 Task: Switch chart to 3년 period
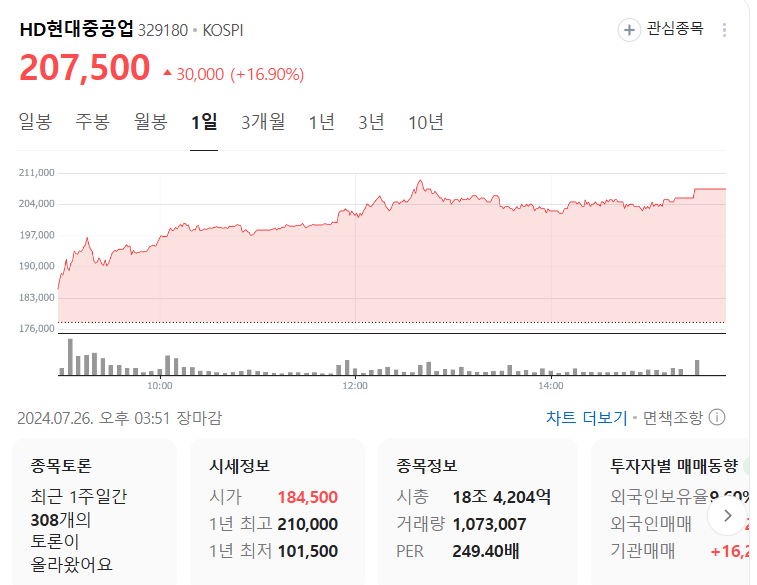(372, 122)
